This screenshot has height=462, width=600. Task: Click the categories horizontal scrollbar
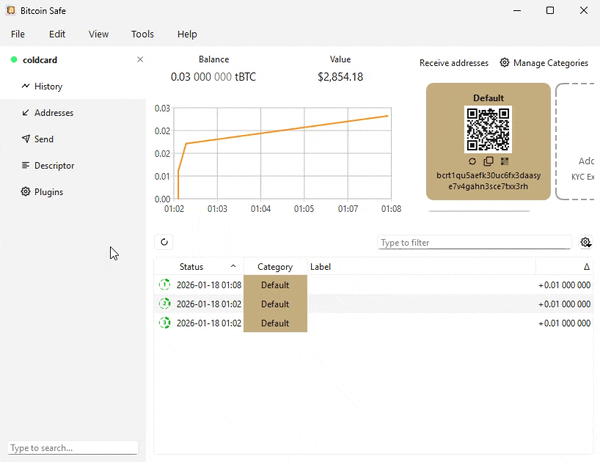click(479, 211)
